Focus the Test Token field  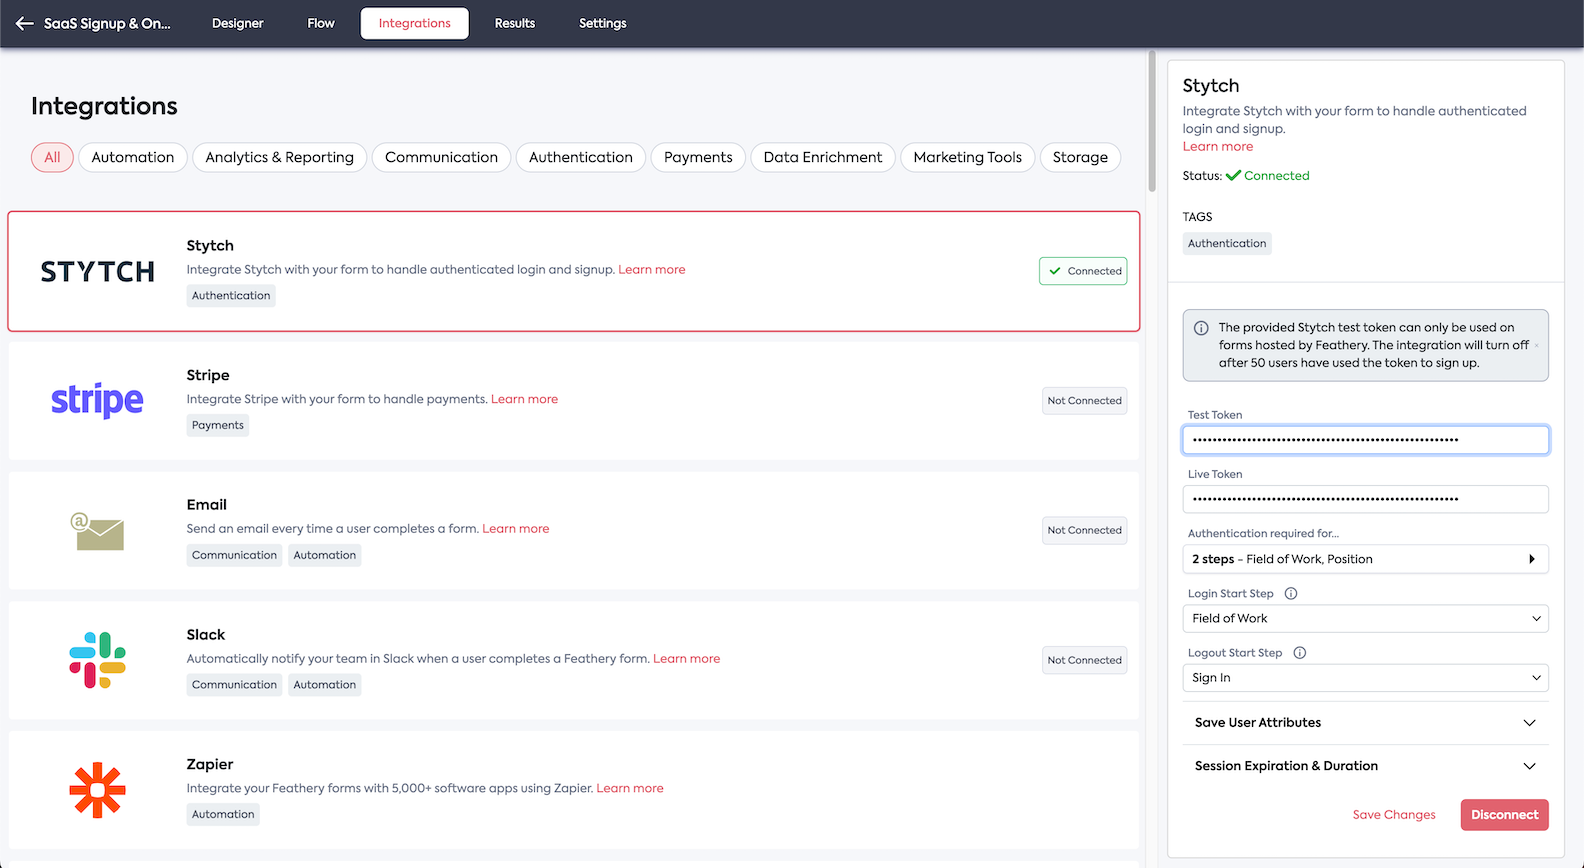point(1366,440)
